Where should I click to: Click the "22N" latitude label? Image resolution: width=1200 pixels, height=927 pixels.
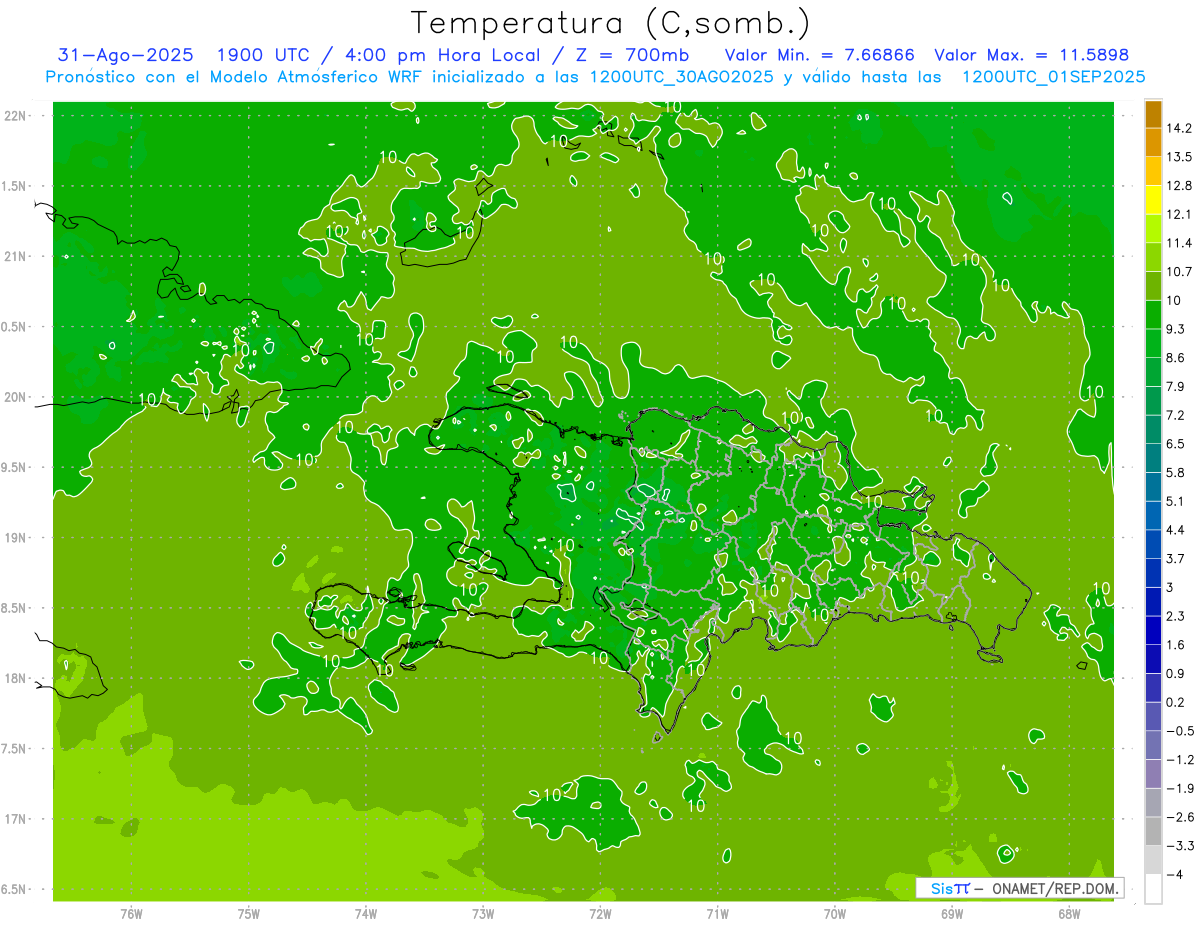click(17, 116)
